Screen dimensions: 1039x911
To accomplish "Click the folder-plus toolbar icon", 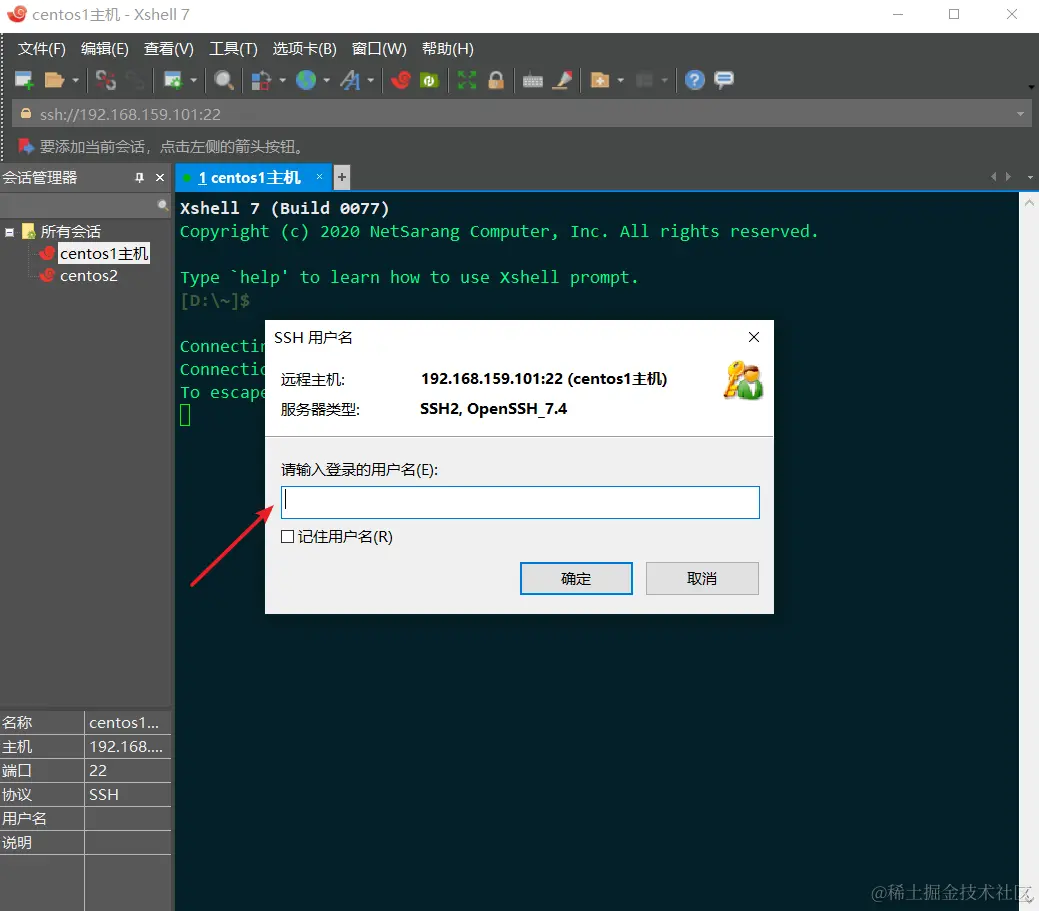I will click(x=600, y=80).
